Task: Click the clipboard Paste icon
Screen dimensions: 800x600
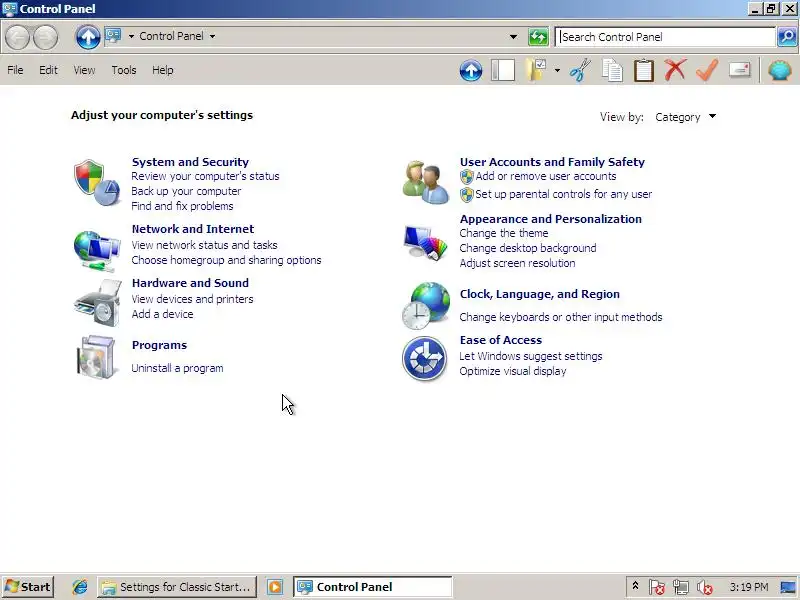Action: coord(644,70)
